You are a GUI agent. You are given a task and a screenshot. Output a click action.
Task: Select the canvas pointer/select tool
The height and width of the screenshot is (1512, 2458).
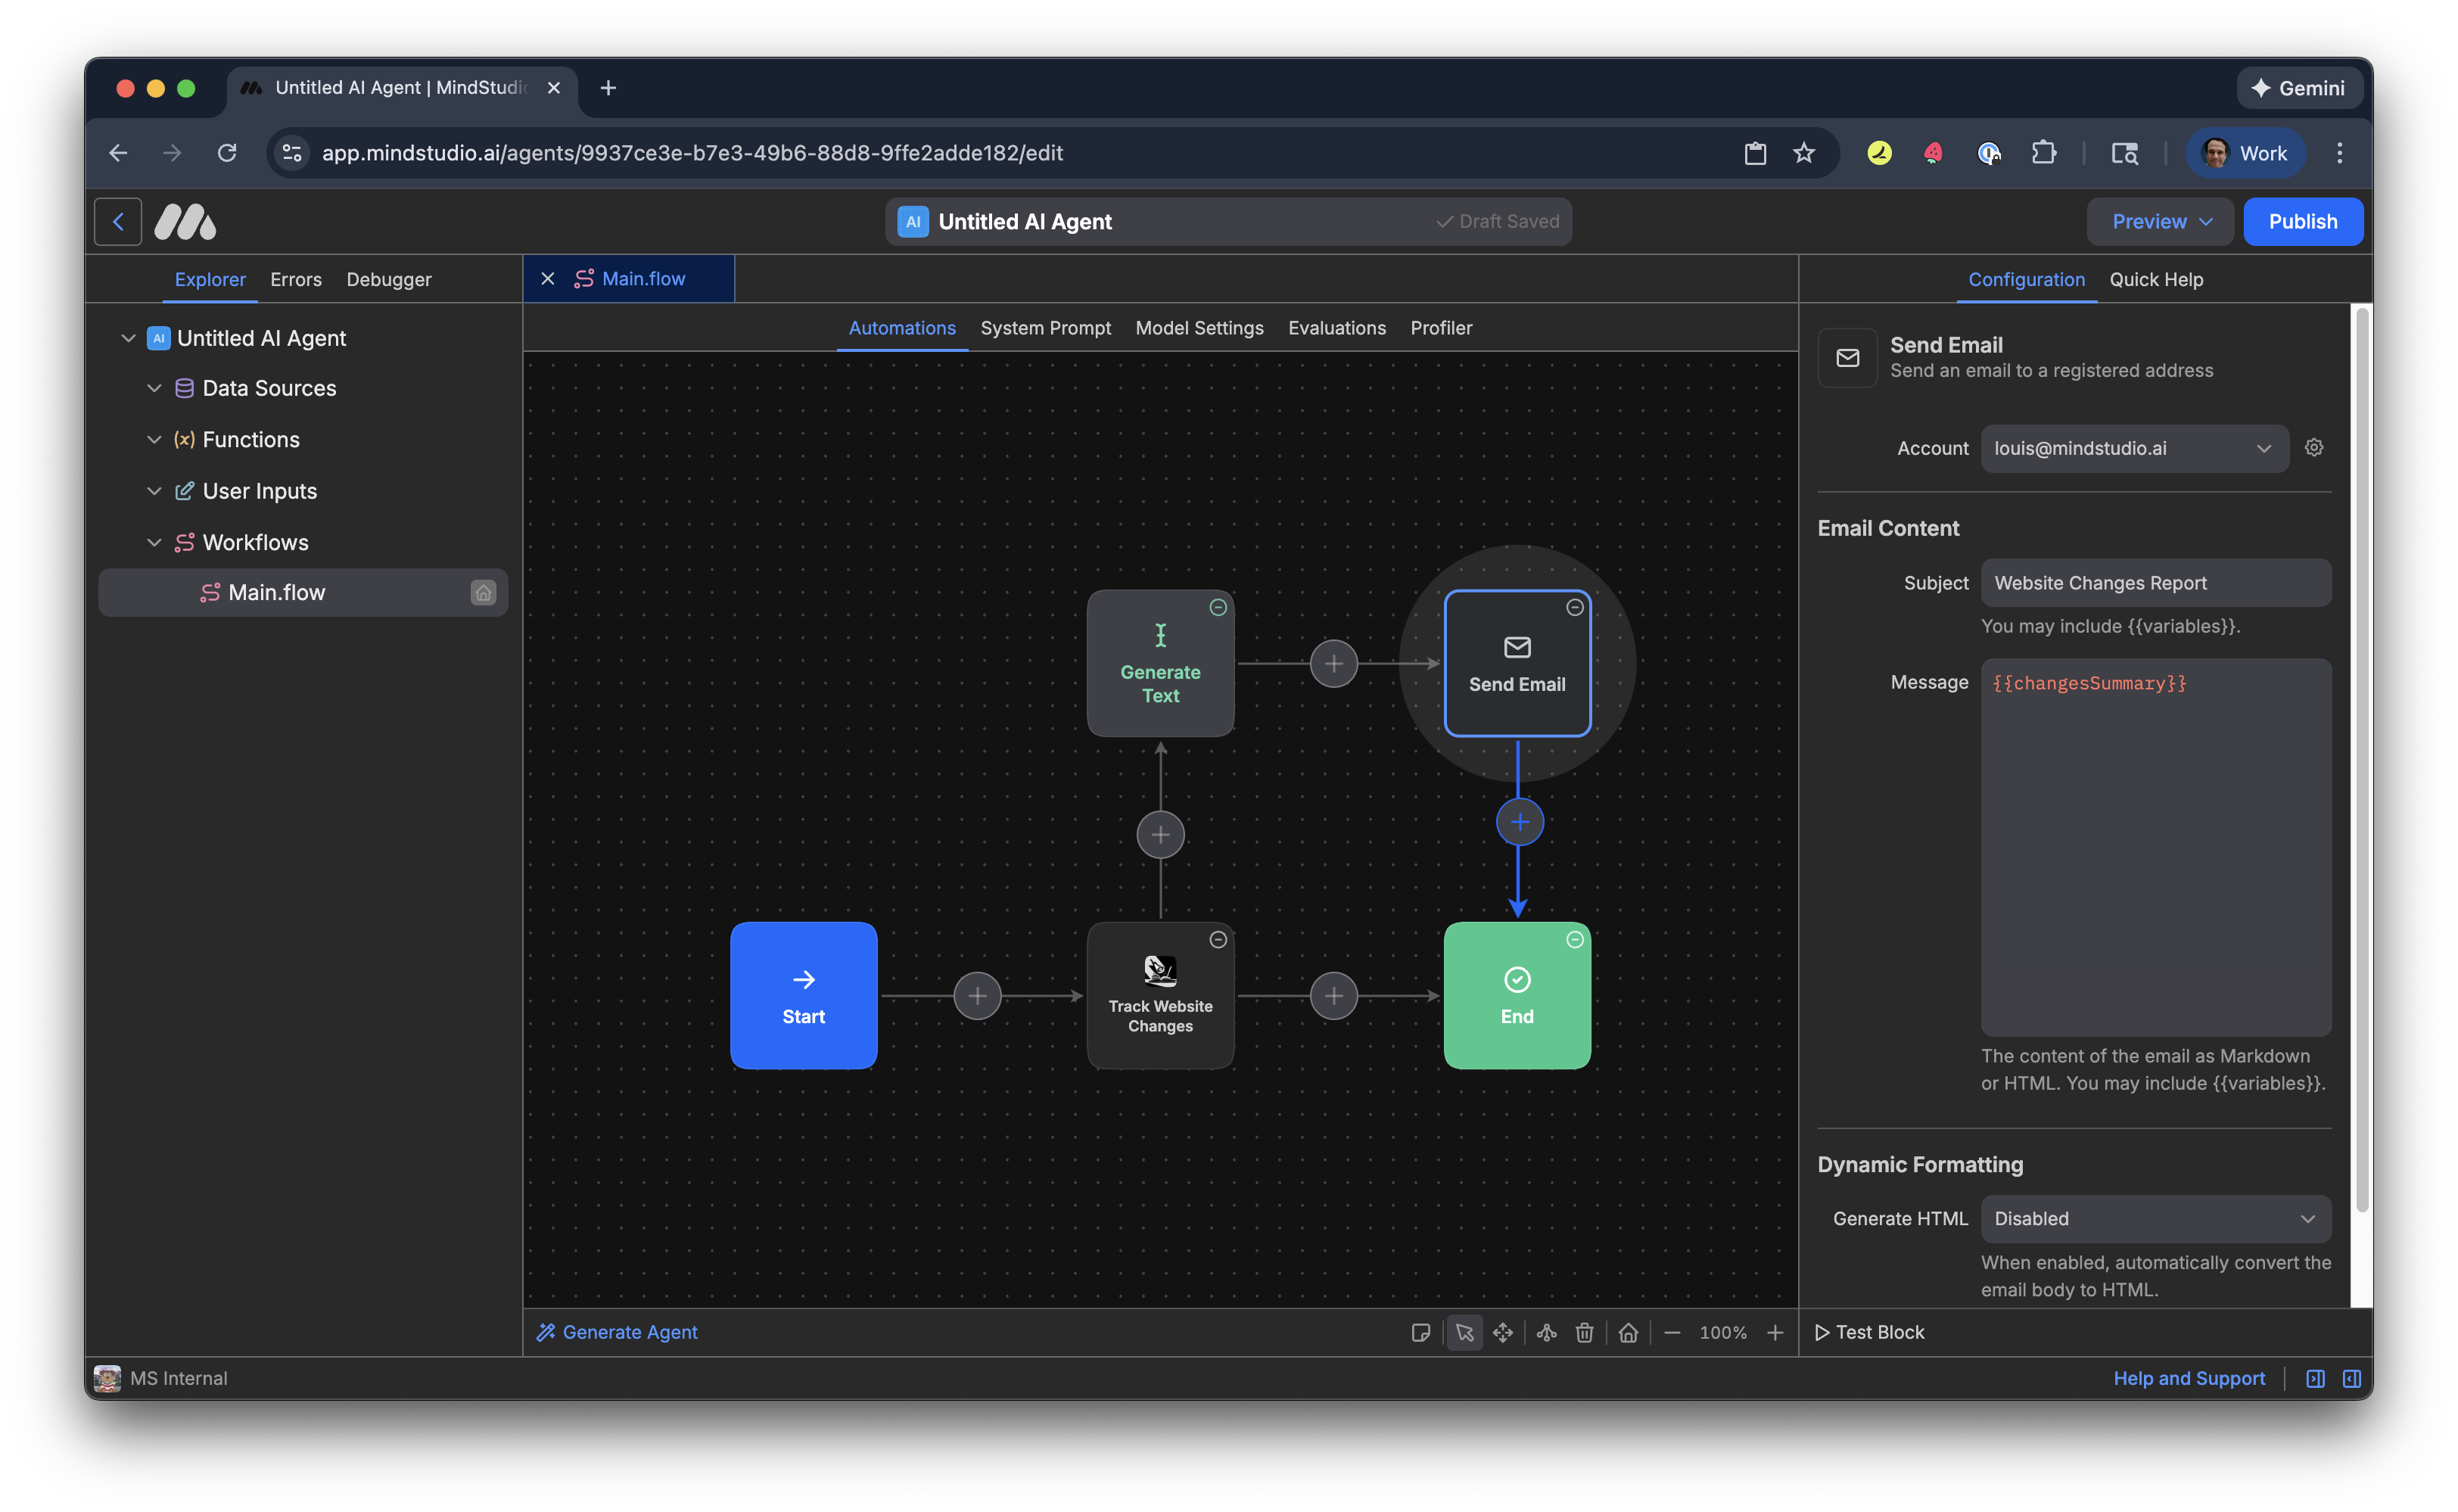click(x=1465, y=1333)
